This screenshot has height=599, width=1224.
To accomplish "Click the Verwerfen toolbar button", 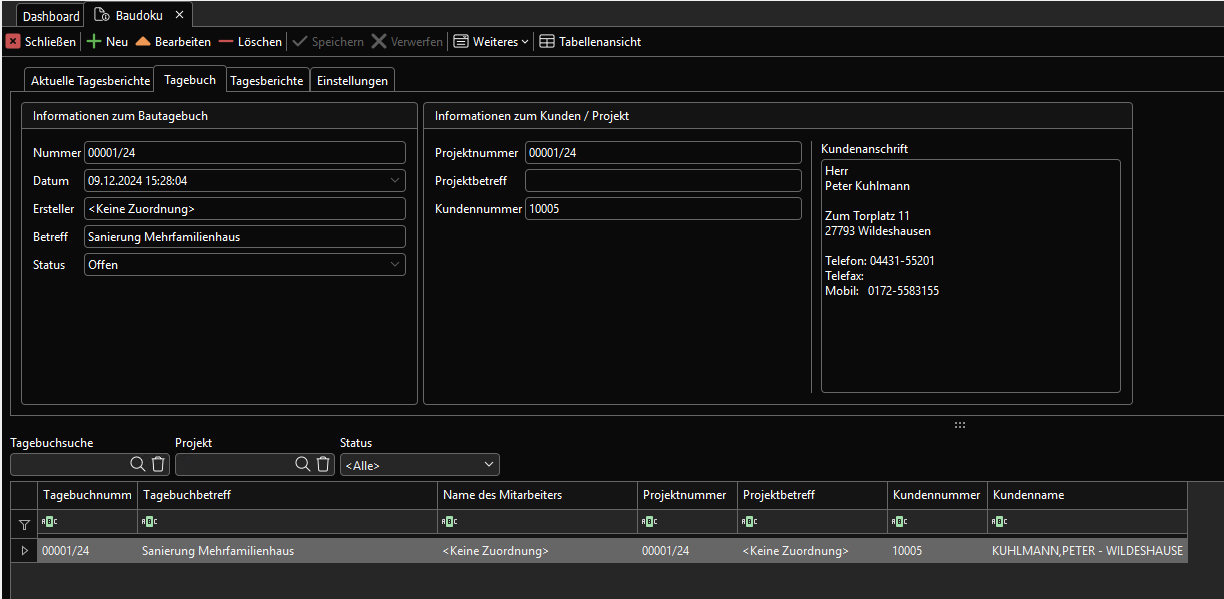I will point(408,42).
